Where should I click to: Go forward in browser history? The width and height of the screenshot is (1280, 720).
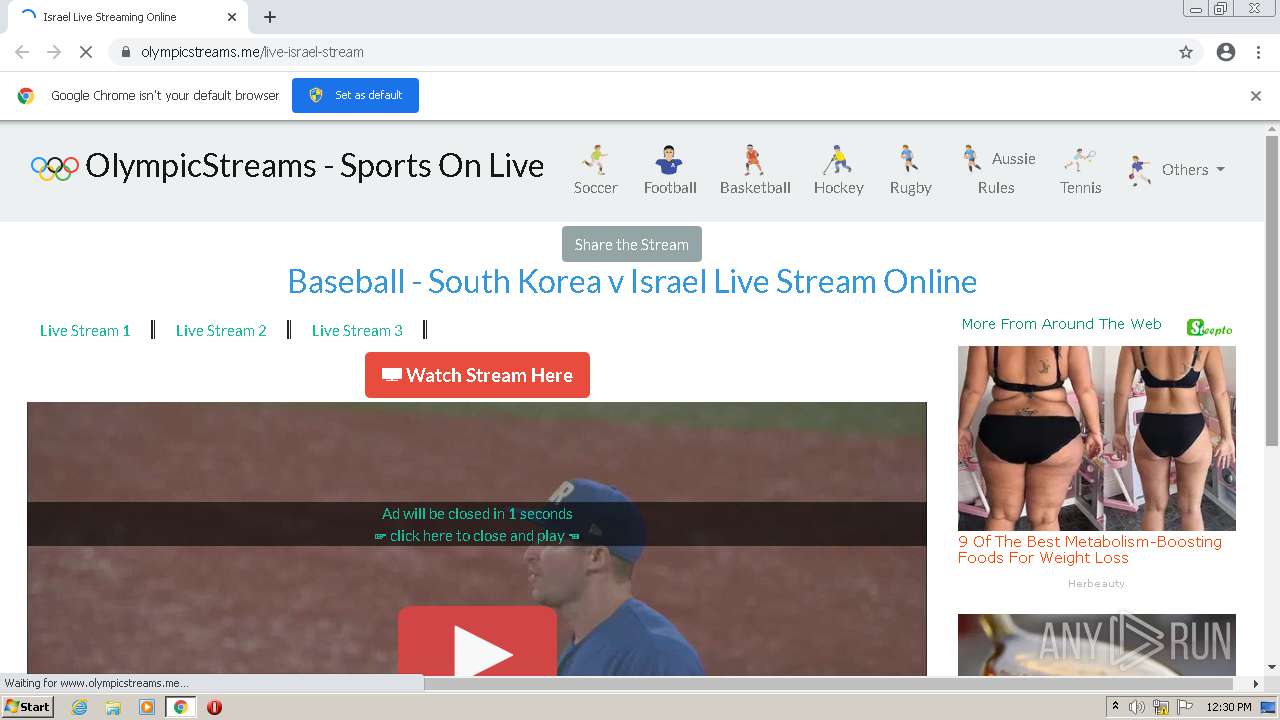(x=54, y=52)
